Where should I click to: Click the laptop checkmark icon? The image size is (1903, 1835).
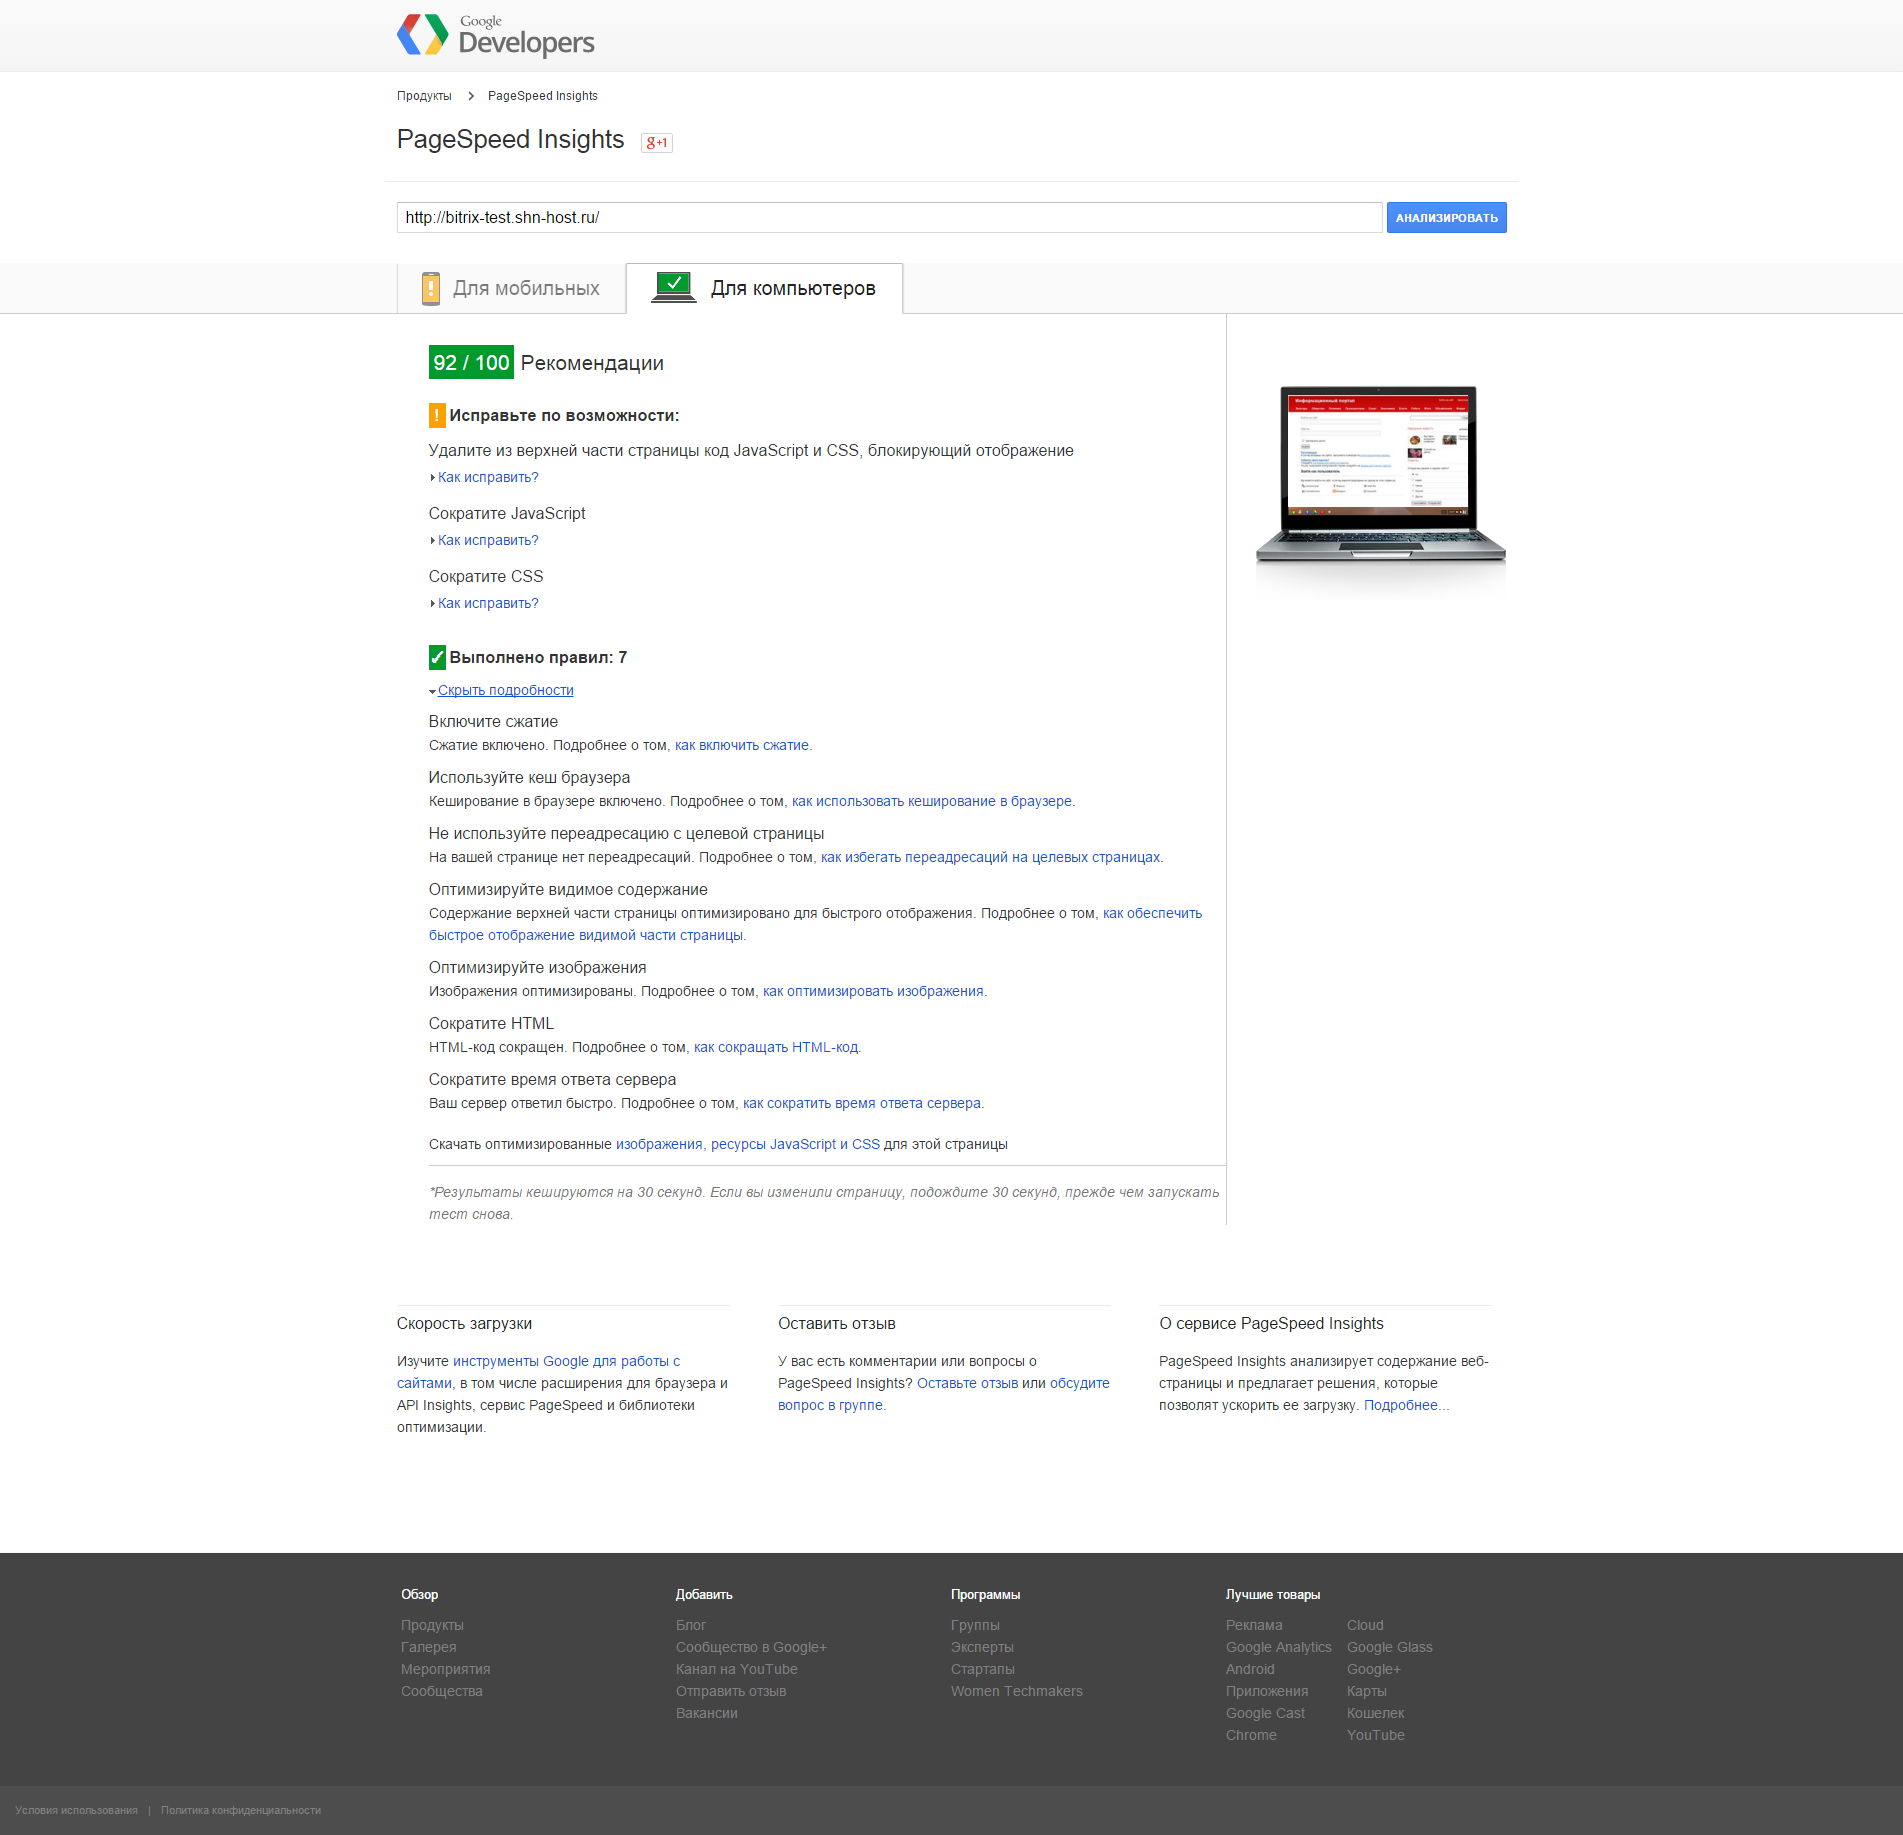(x=673, y=287)
